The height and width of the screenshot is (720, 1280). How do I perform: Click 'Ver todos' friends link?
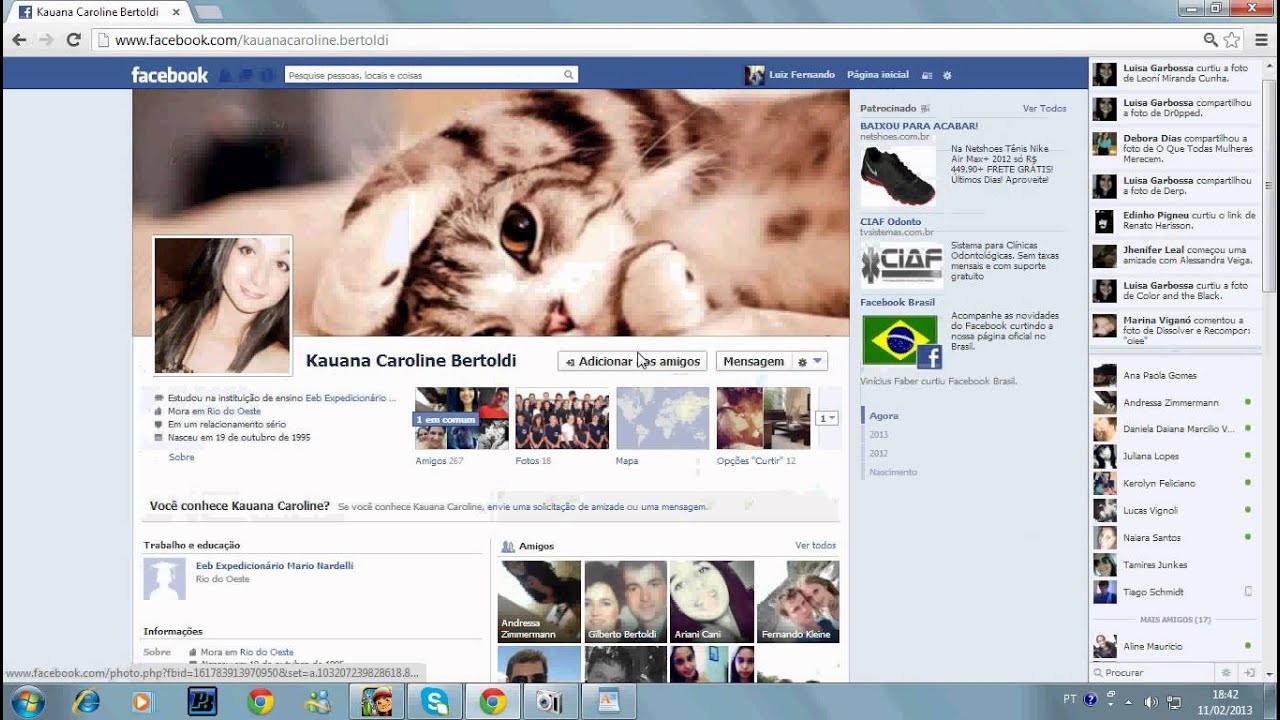[x=815, y=546]
